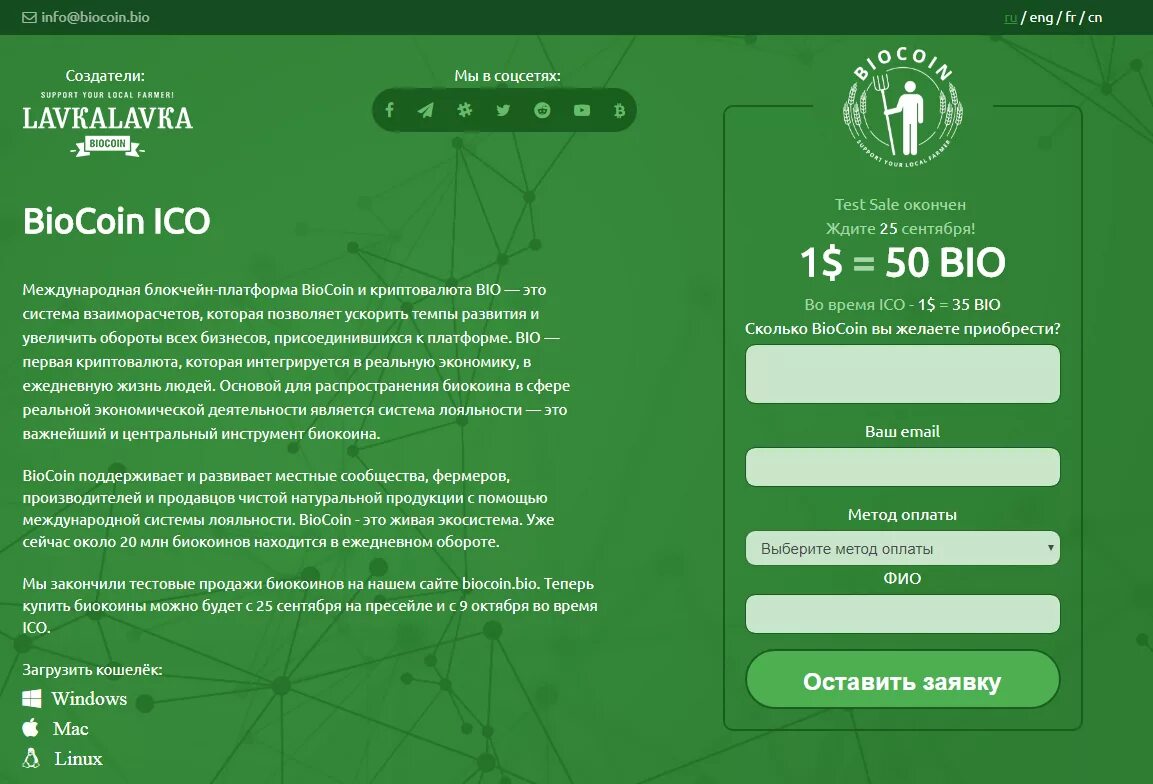The image size is (1153, 784).
Task: Click the 'Загрузить кошелёк:' label
Action: click(x=92, y=669)
